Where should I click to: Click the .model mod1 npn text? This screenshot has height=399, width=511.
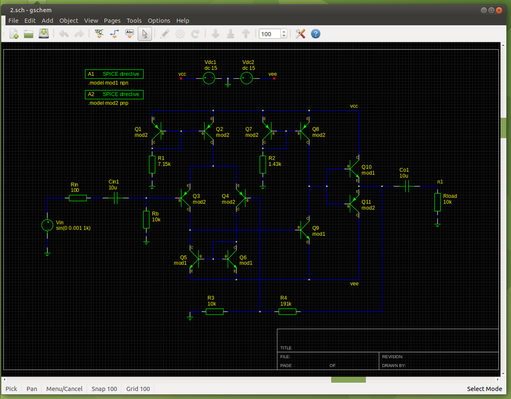click(x=108, y=83)
